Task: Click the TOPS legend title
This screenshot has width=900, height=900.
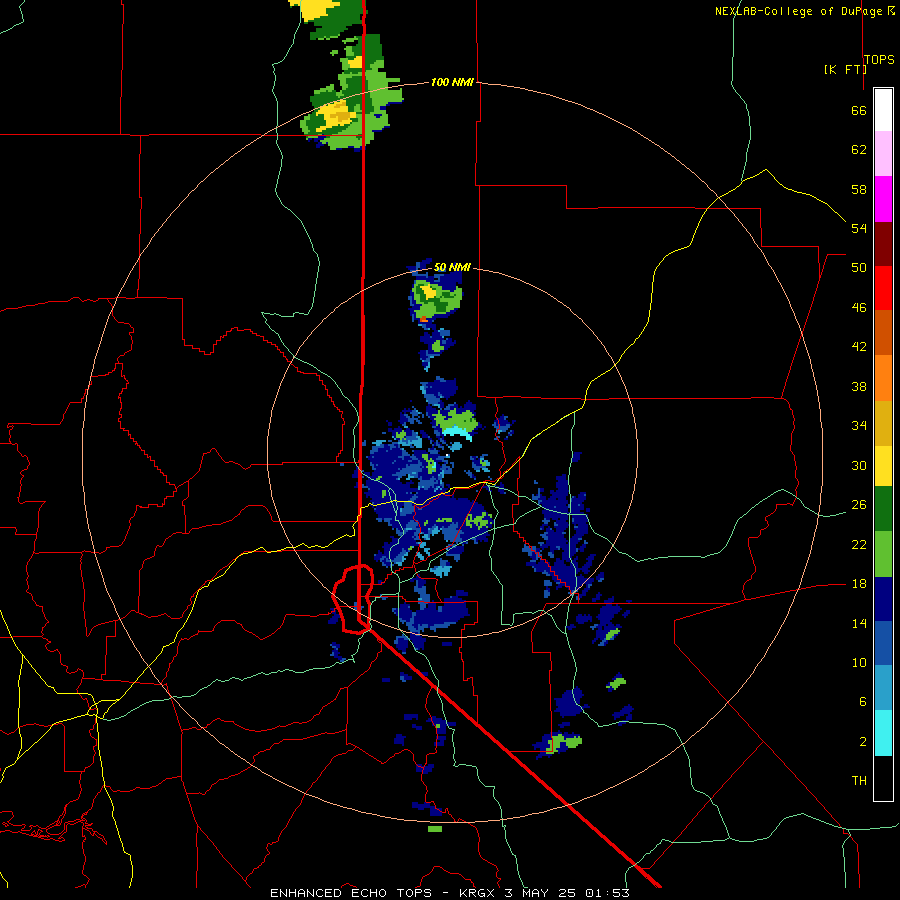Action: [x=879, y=59]
